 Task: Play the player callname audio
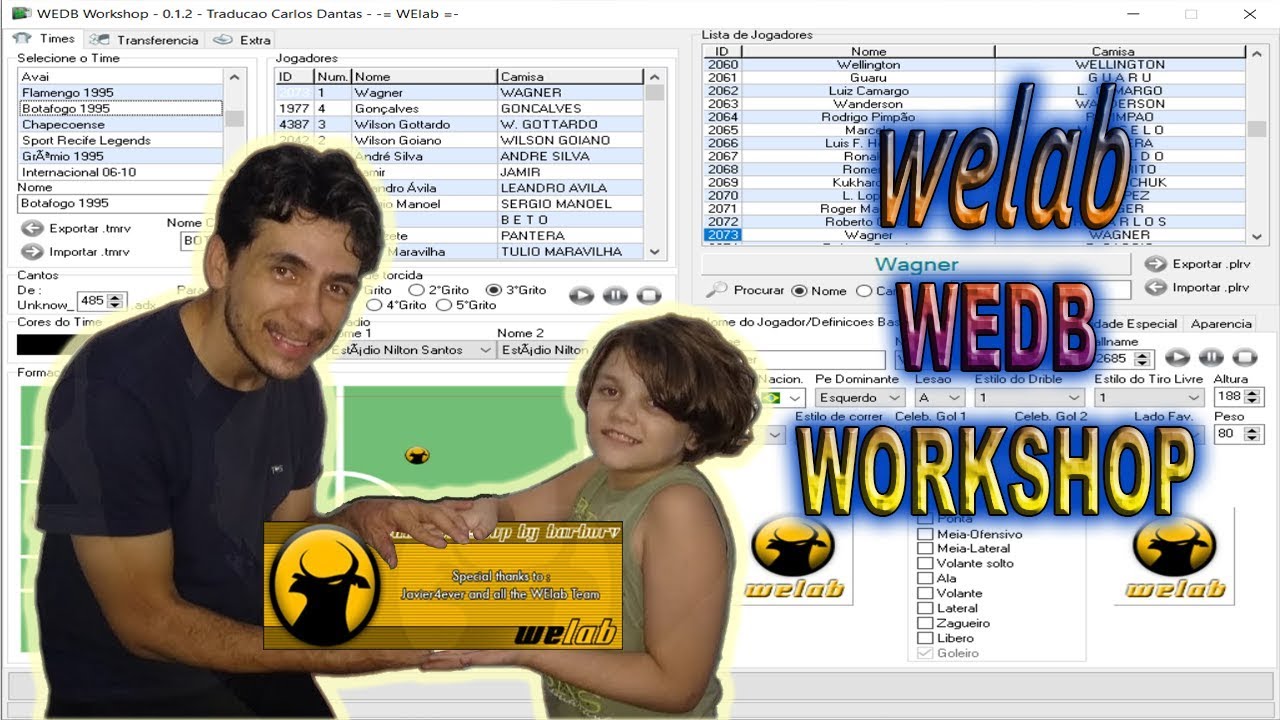(x=1177, y=357)
